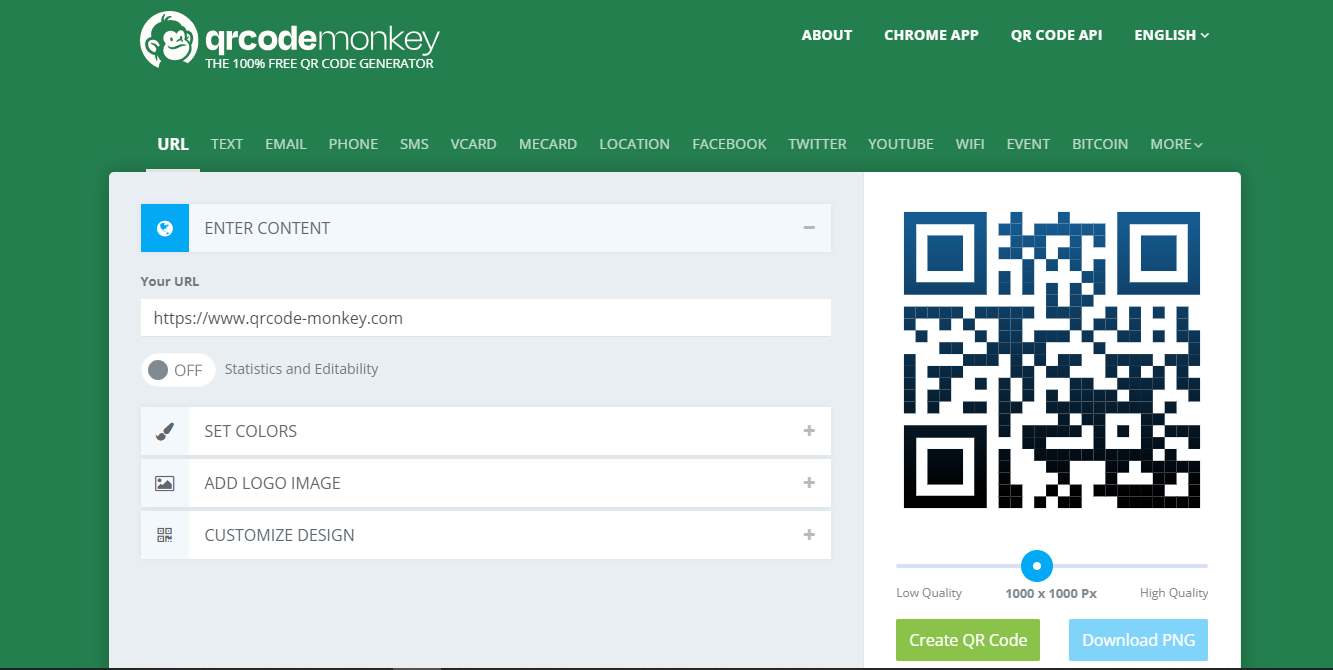
Task: Click the paintbrush icon for Set Colors
Action: [165, 431]
